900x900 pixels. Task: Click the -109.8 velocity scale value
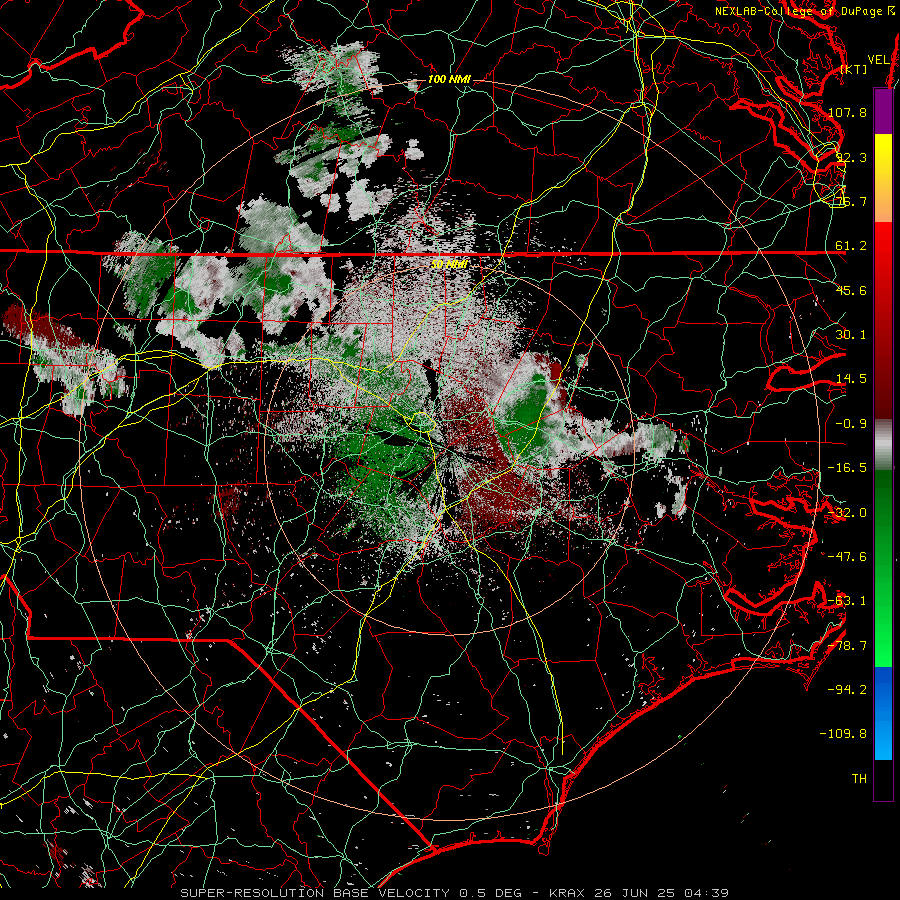[x=843, y=734]
